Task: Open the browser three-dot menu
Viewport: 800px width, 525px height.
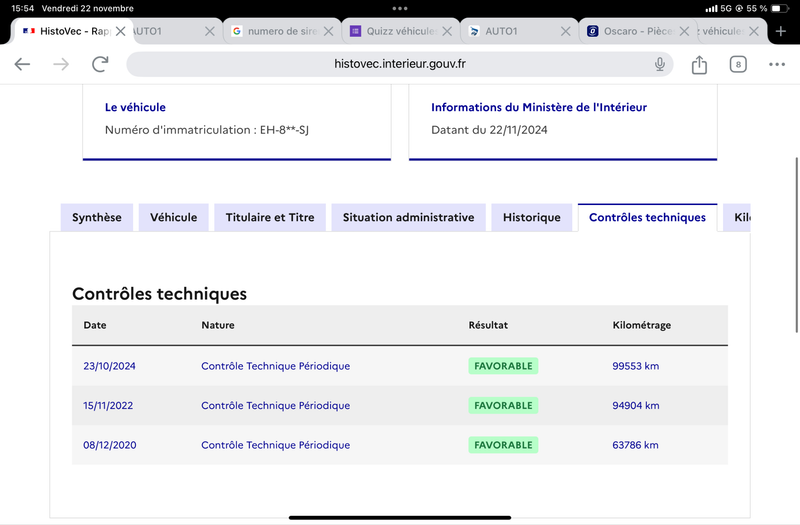Action: (x=777, y=64)
